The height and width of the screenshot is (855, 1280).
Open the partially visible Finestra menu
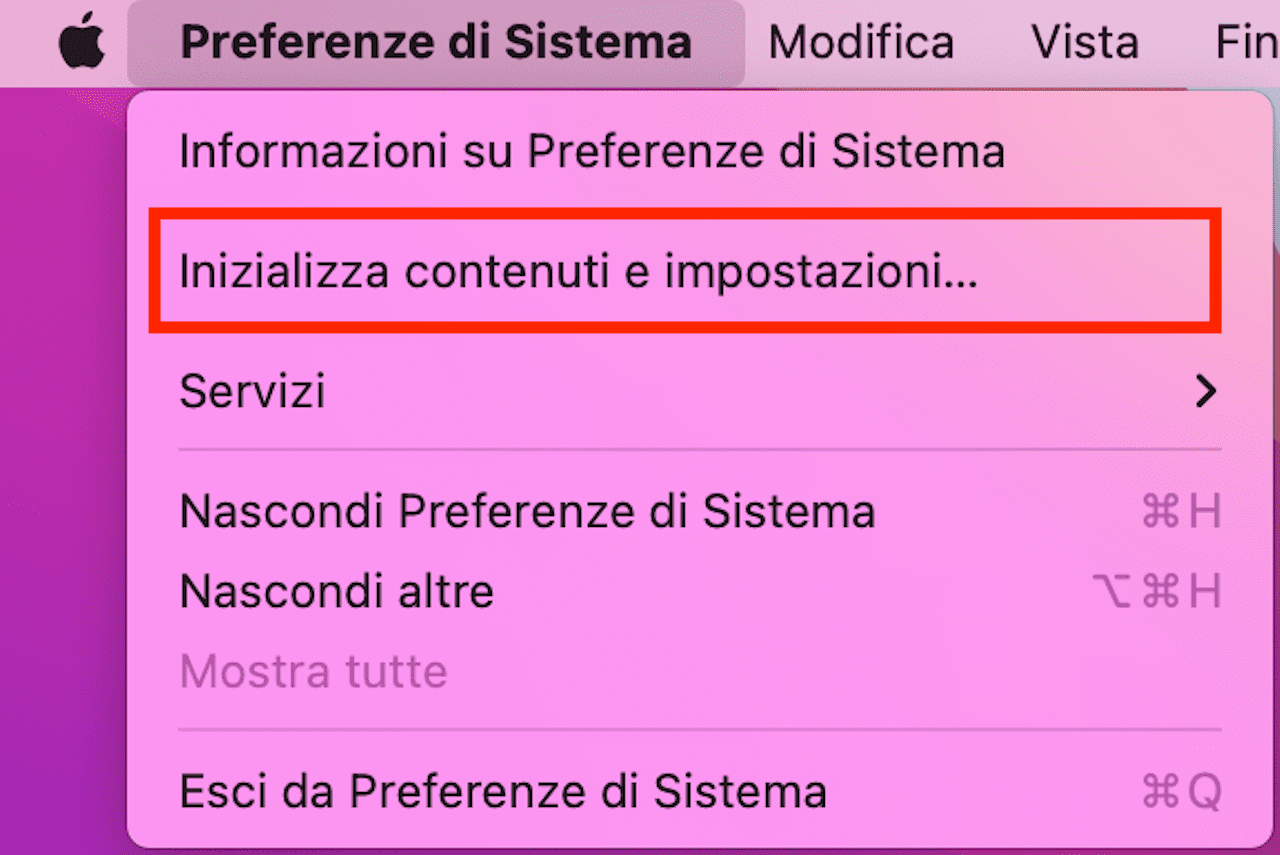(1247, 42)
